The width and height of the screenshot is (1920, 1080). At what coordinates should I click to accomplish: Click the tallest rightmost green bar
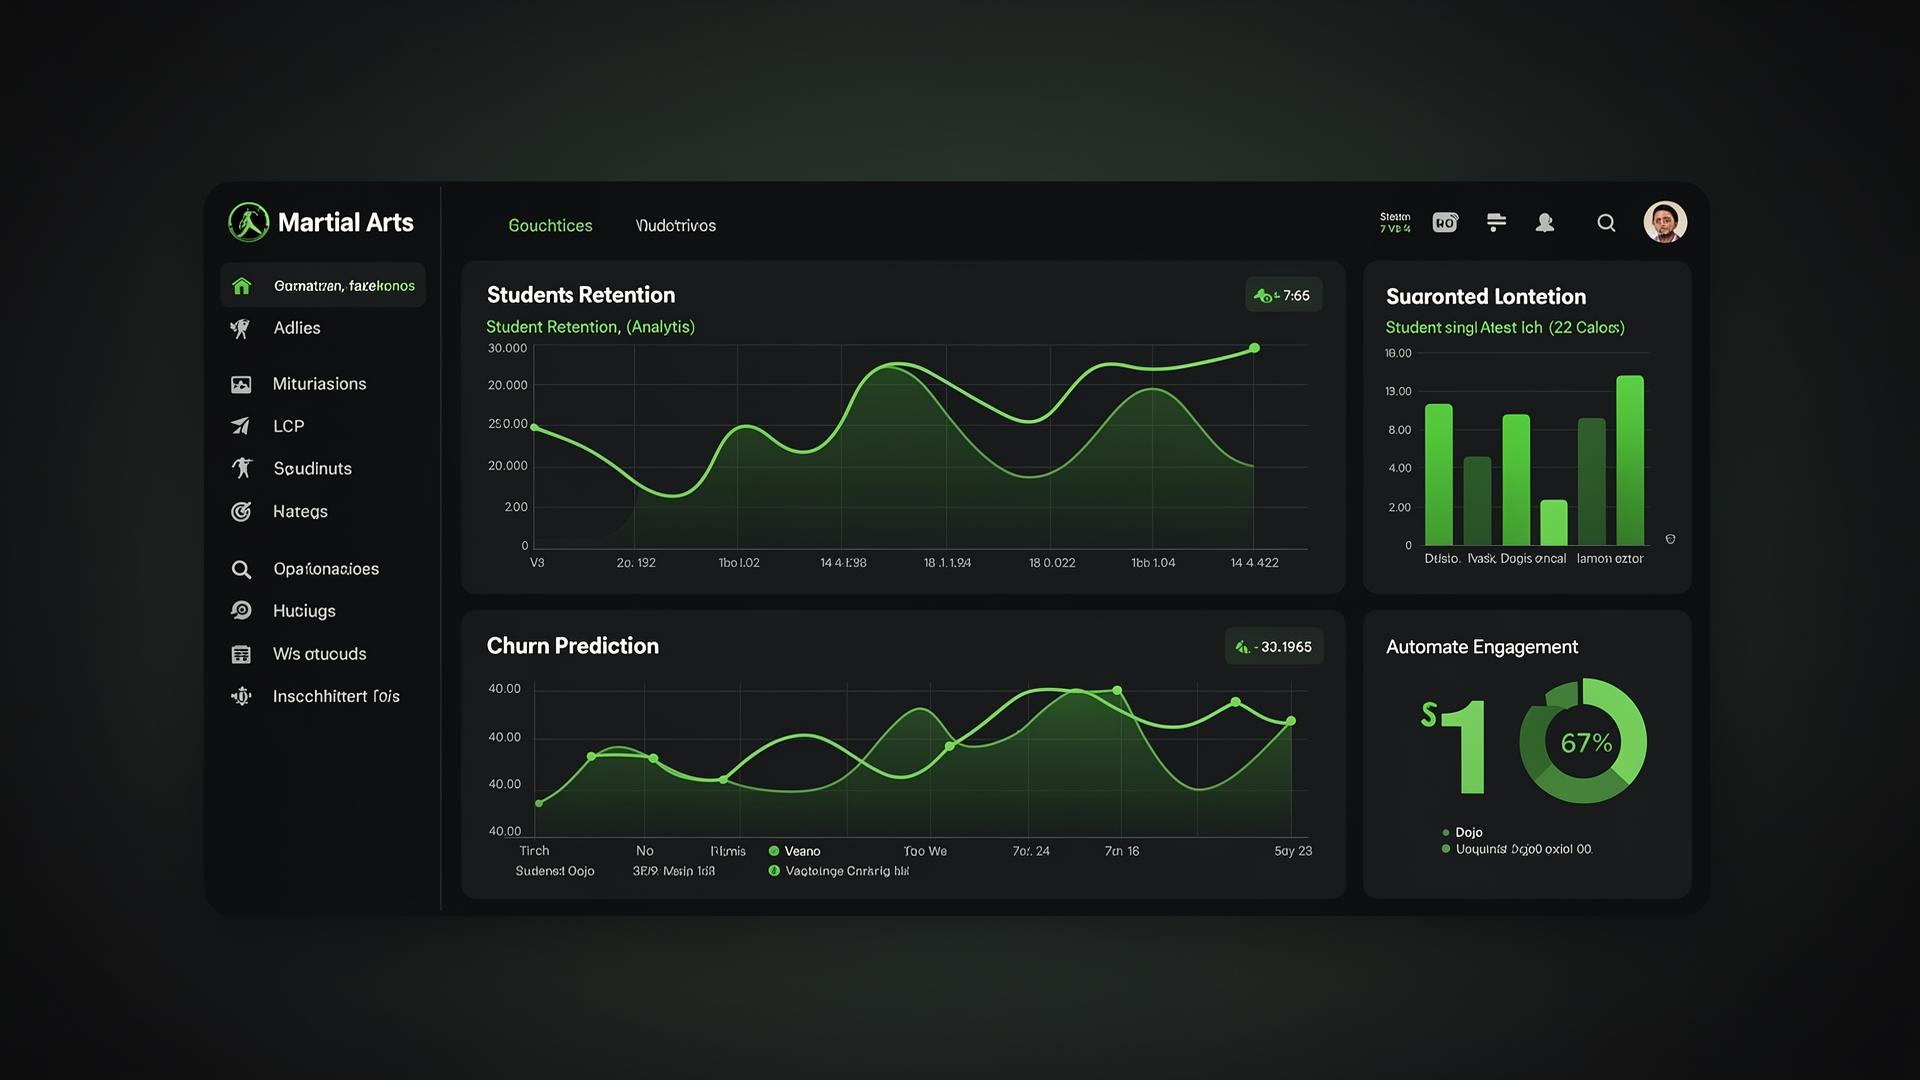pos(1630,461)
